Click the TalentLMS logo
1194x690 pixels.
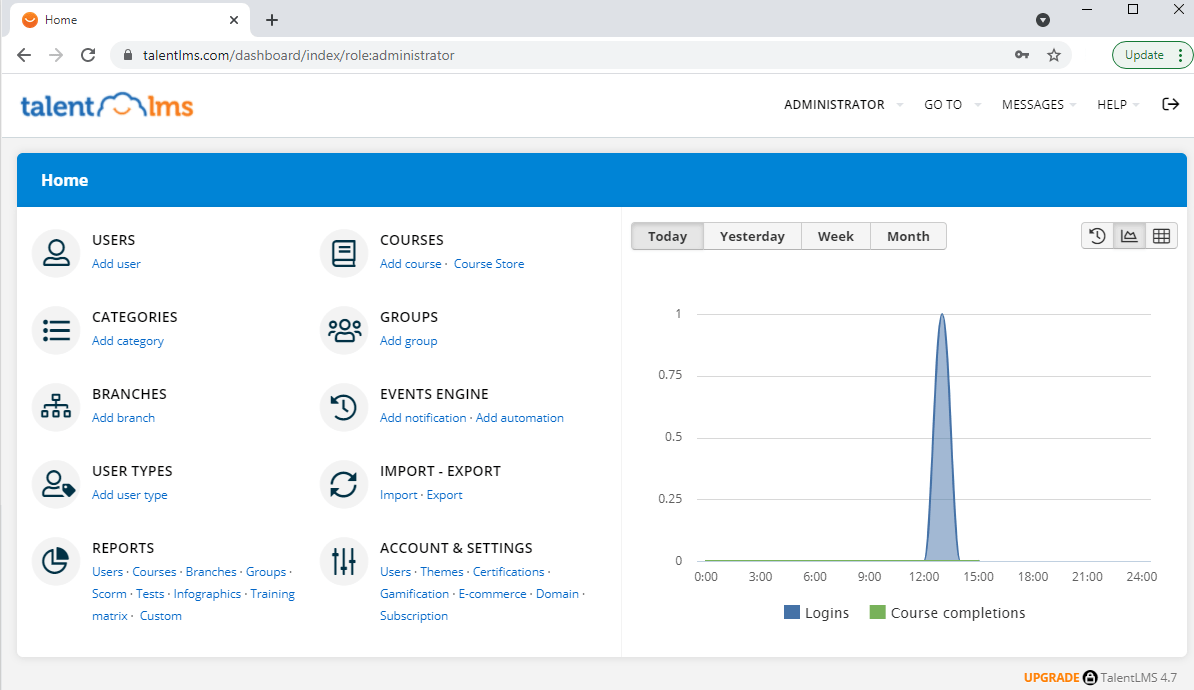tap(107, 105)
